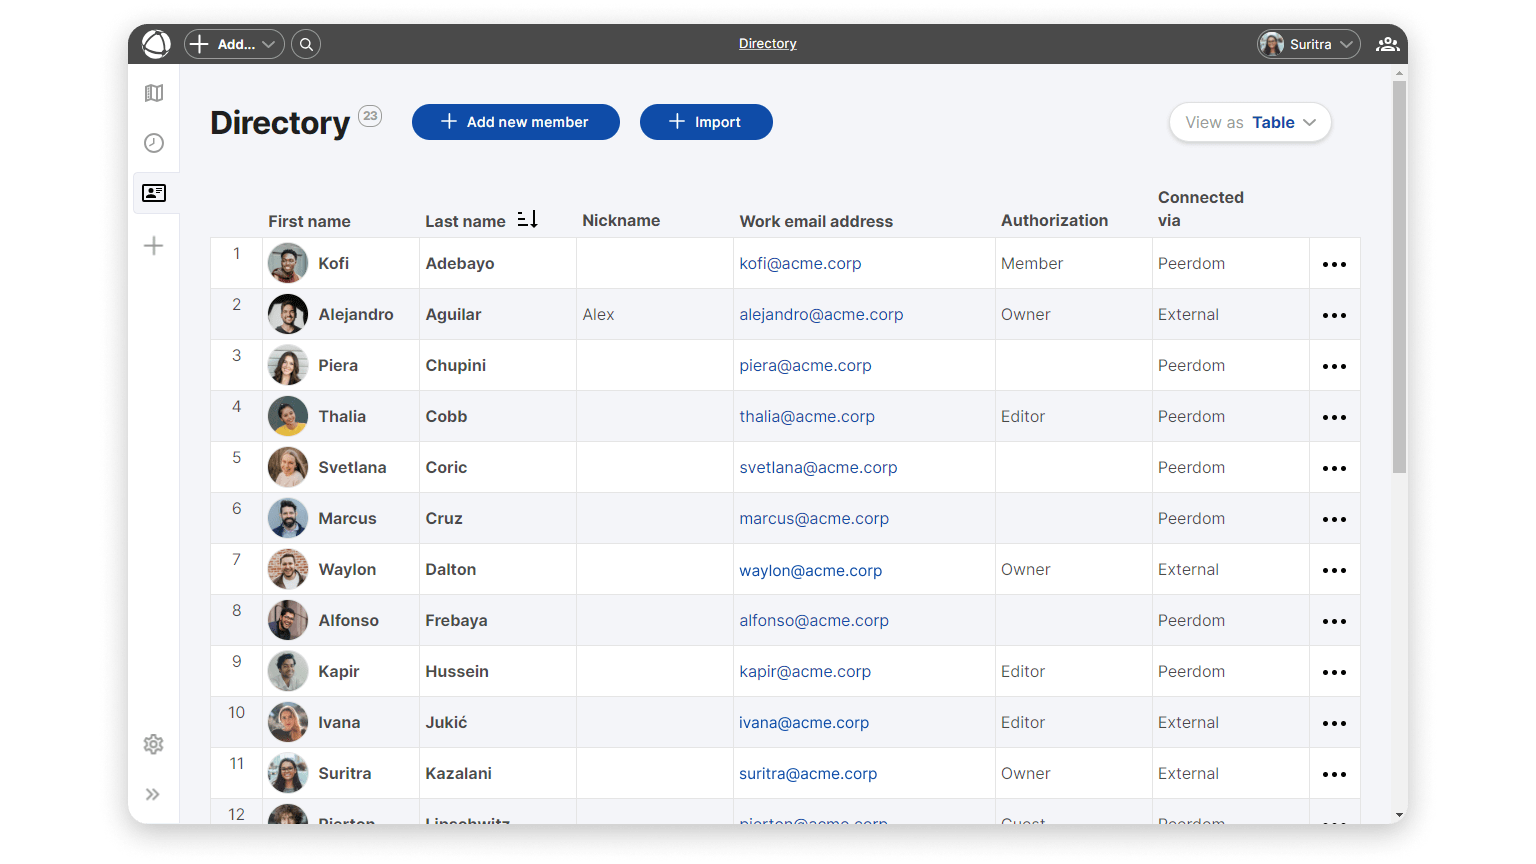Open settings gear in sidebar
1536x864 pixels.
[x=154, y=744]
